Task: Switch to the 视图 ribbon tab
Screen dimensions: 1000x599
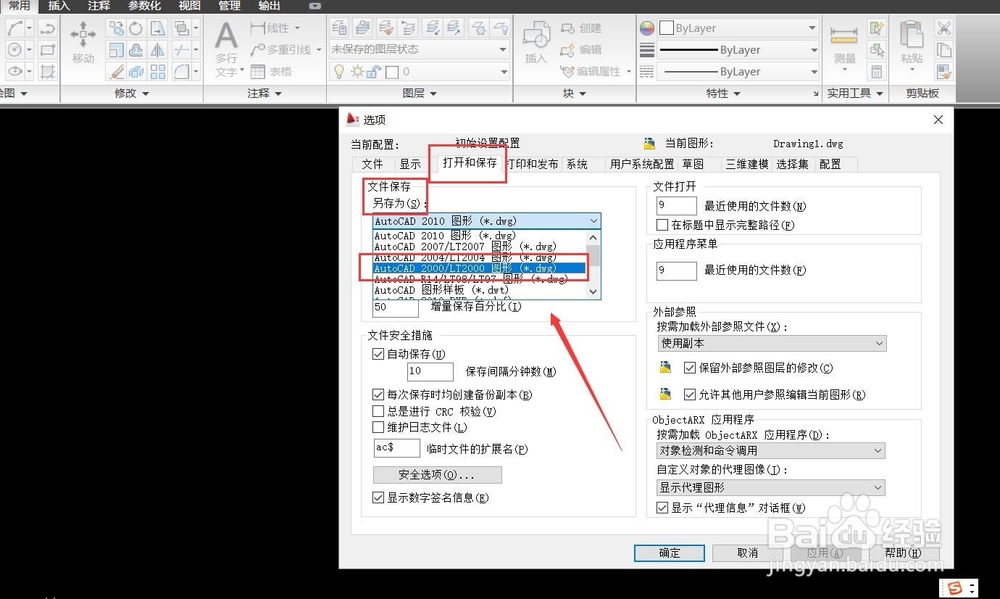Action: pos(189,6)
